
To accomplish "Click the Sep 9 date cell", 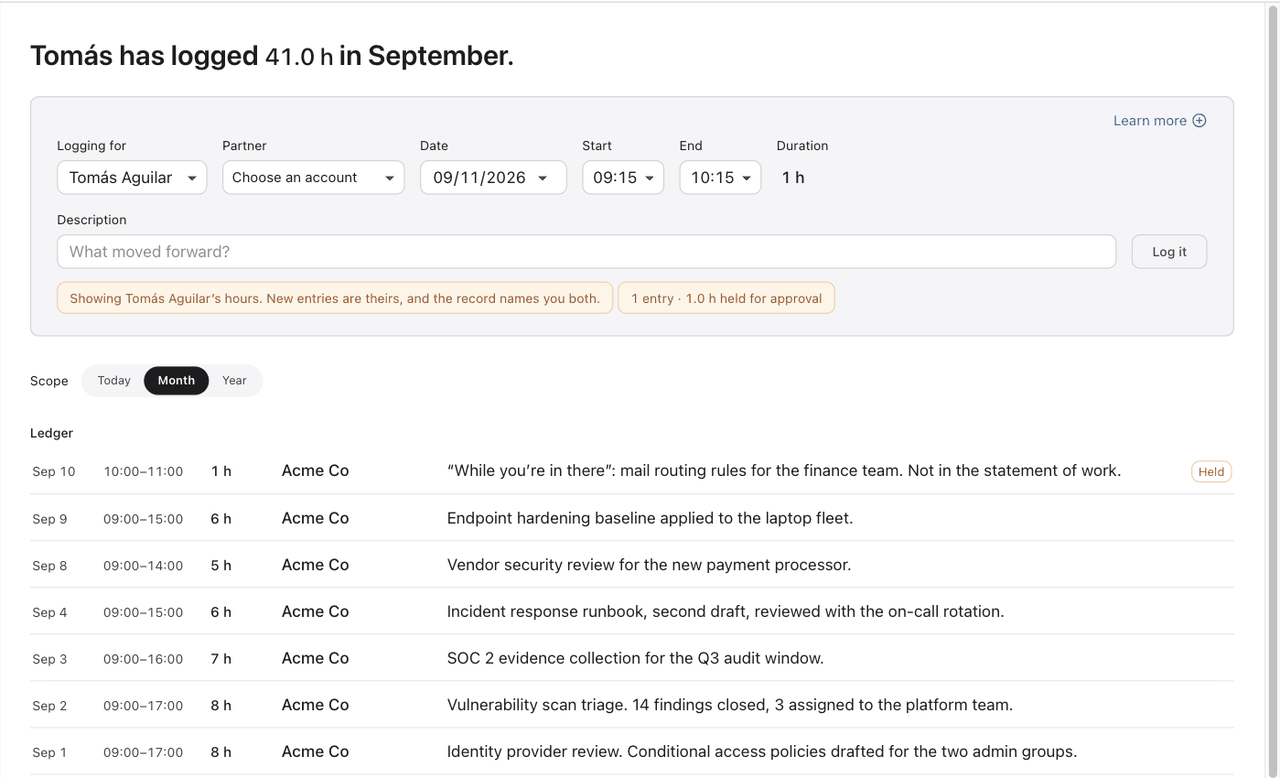I will pos(50,519).
